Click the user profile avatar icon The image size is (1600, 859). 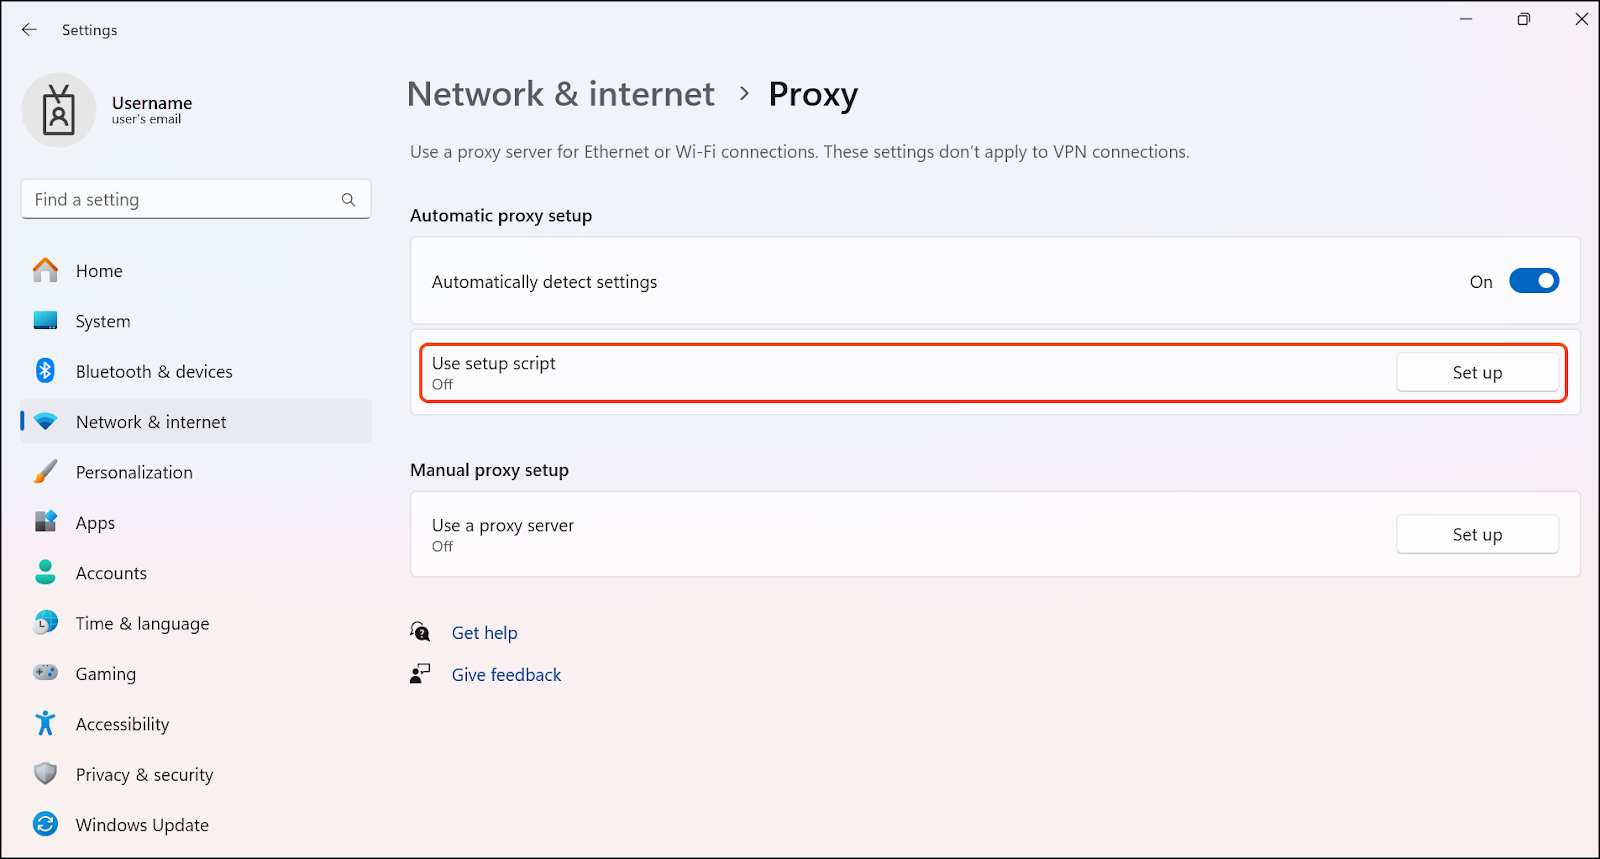pos(59,110)
